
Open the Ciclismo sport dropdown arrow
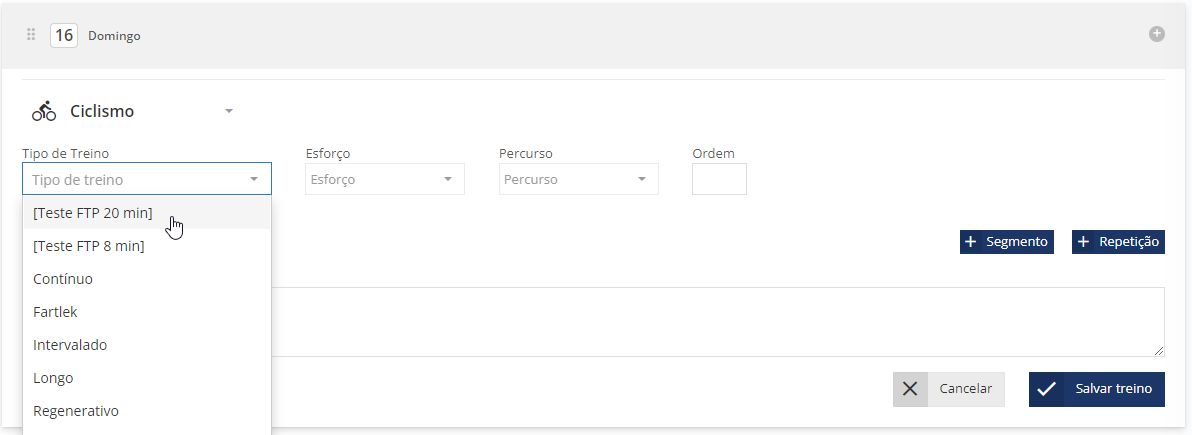click(x=229, y=111)
